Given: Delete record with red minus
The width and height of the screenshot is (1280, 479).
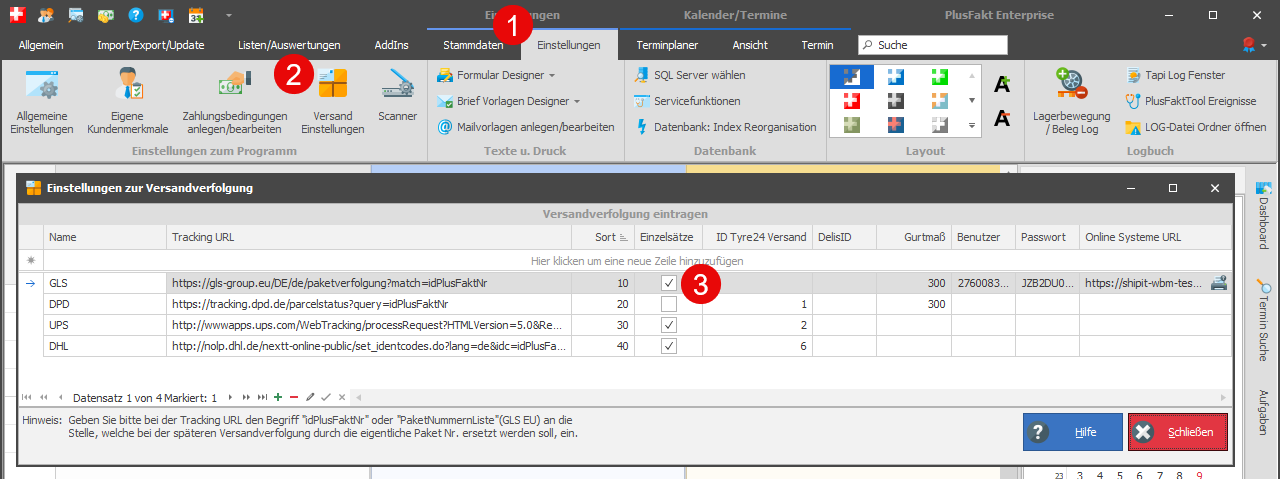Looking at the screenshot, I should click(x=294, y=397).
